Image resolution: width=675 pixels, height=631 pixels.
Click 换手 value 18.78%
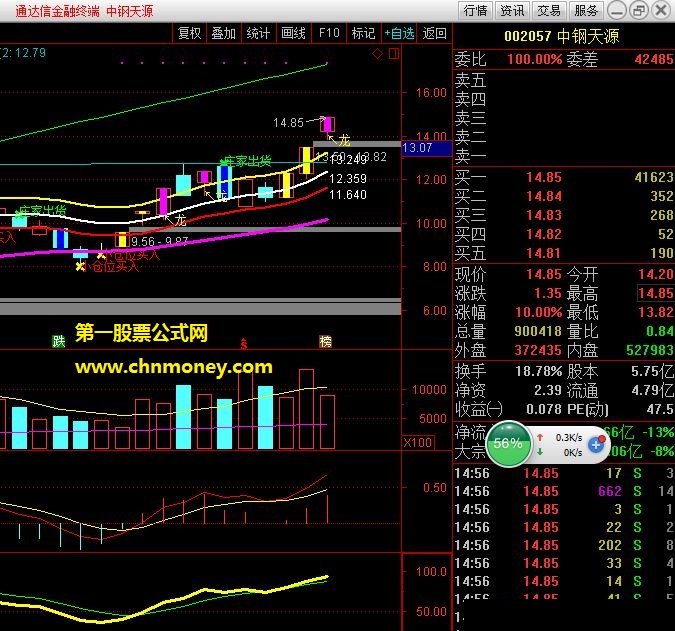pos(539,371)
